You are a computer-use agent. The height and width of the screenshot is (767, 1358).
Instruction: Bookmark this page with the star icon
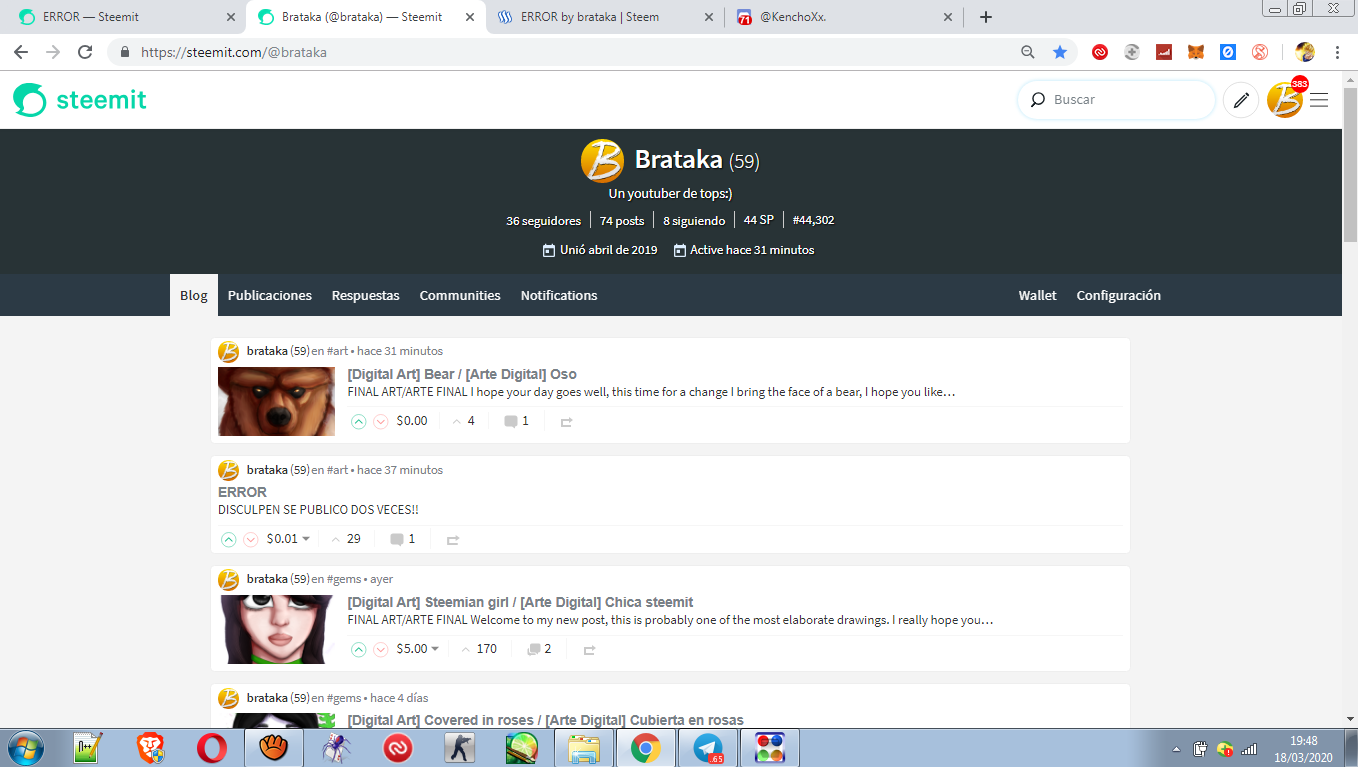tap(1060, 52)
